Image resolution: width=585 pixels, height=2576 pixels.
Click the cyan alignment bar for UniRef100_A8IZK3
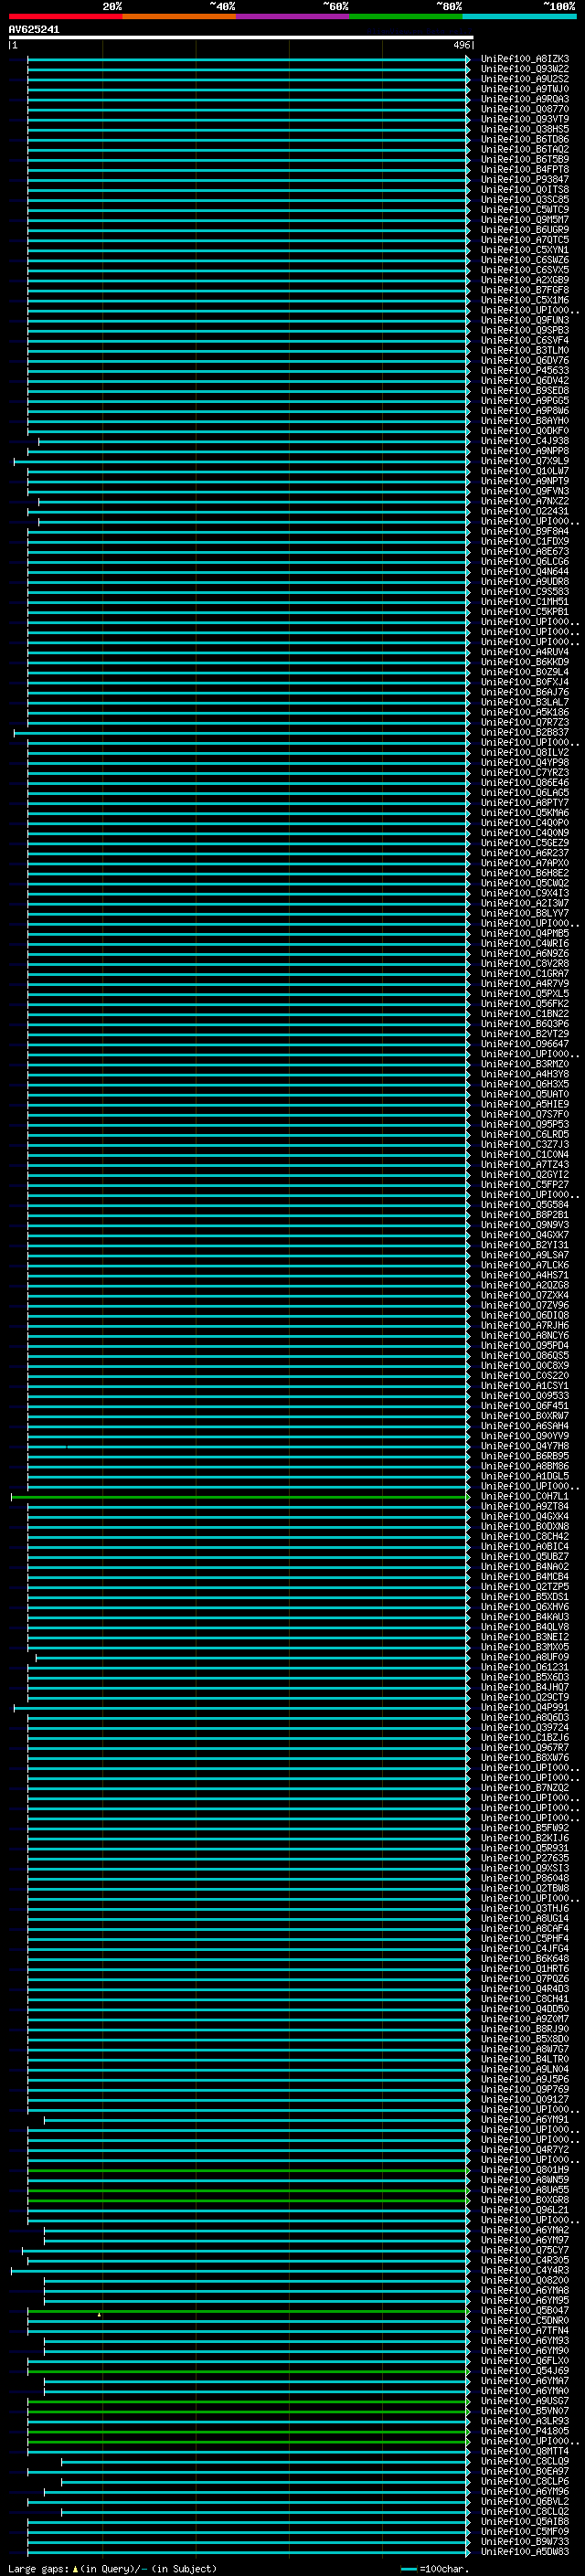[x=248, y=59]
